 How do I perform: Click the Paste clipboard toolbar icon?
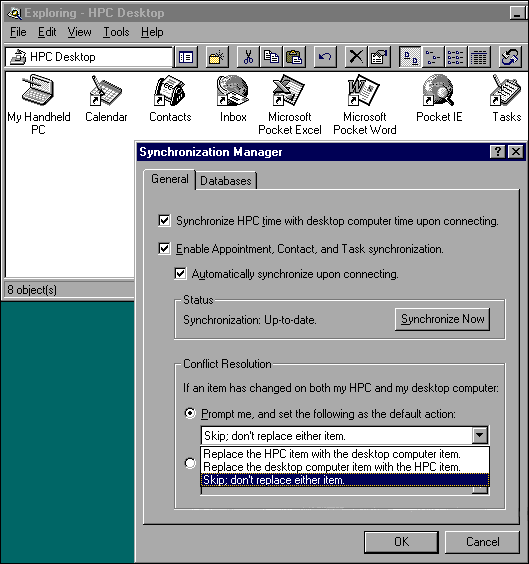point(294,57)
